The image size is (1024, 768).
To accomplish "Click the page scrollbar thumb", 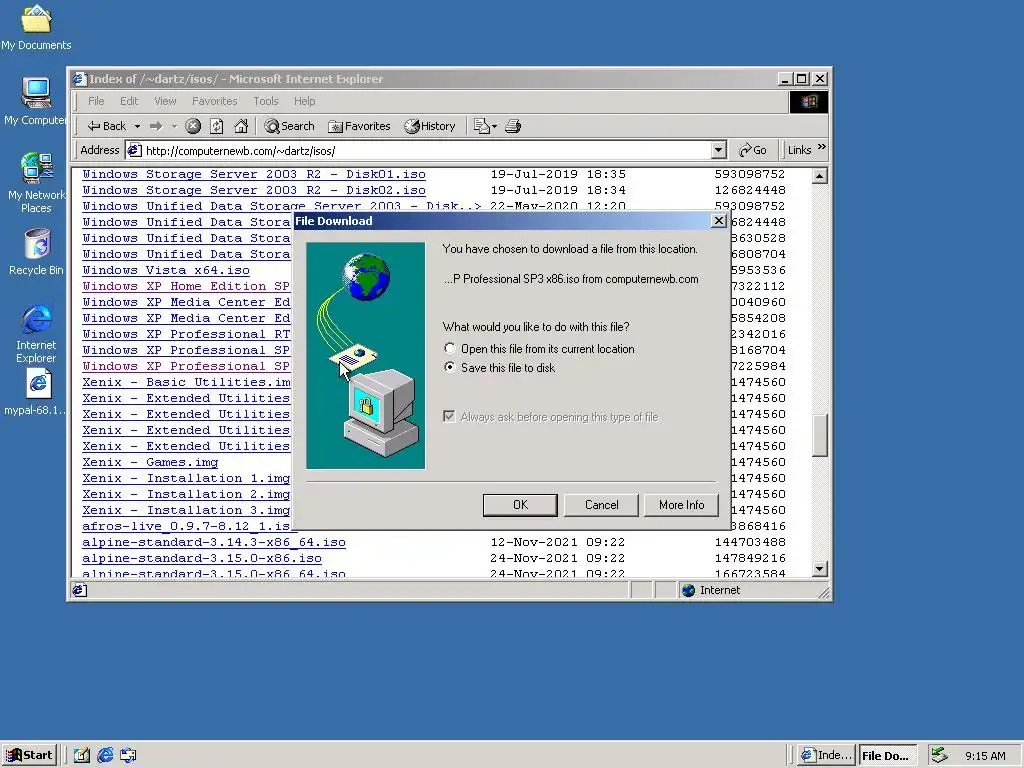I will click(x=820, y=435).
